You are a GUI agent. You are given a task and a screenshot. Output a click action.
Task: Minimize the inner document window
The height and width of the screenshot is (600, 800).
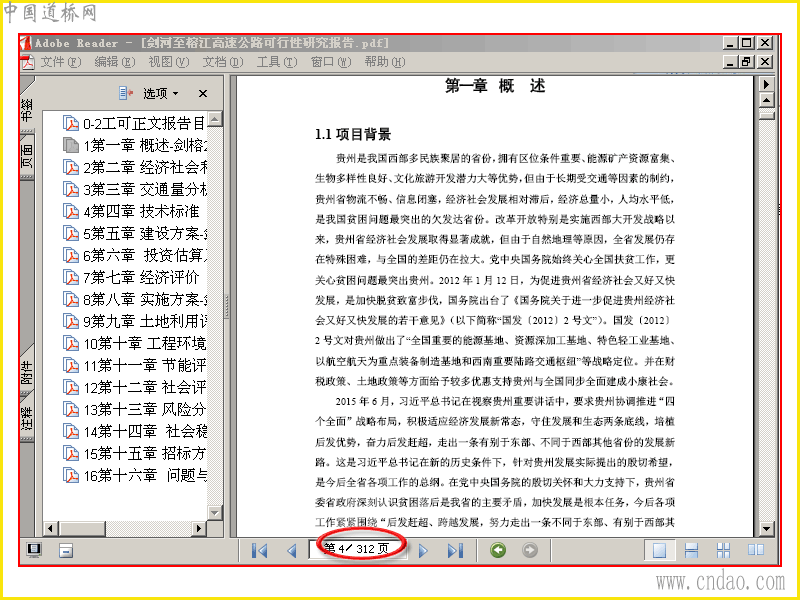[x=731, y=62]
